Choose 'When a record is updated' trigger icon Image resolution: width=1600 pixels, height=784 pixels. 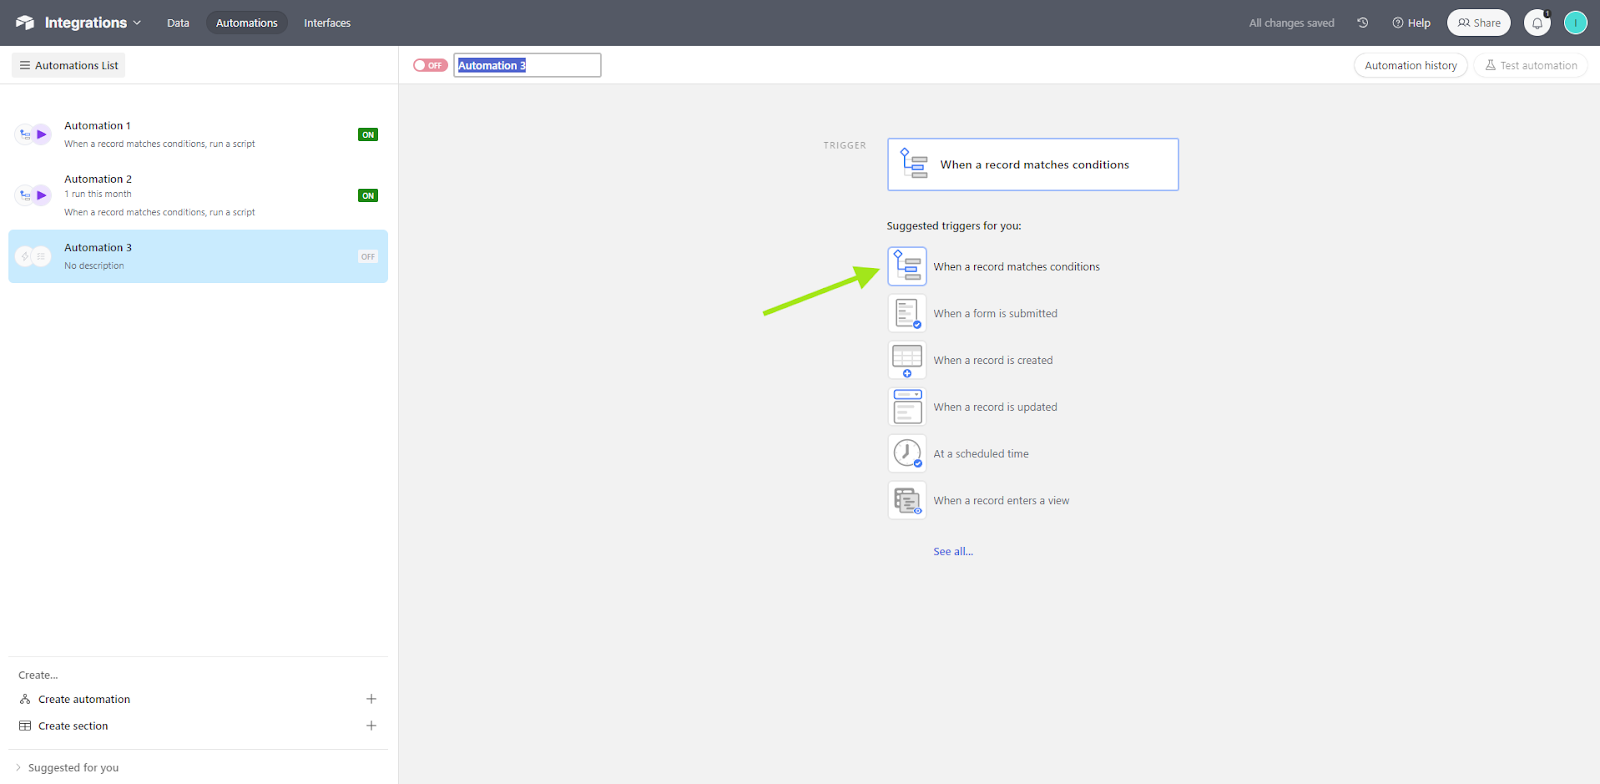click(x=907, y=407)
